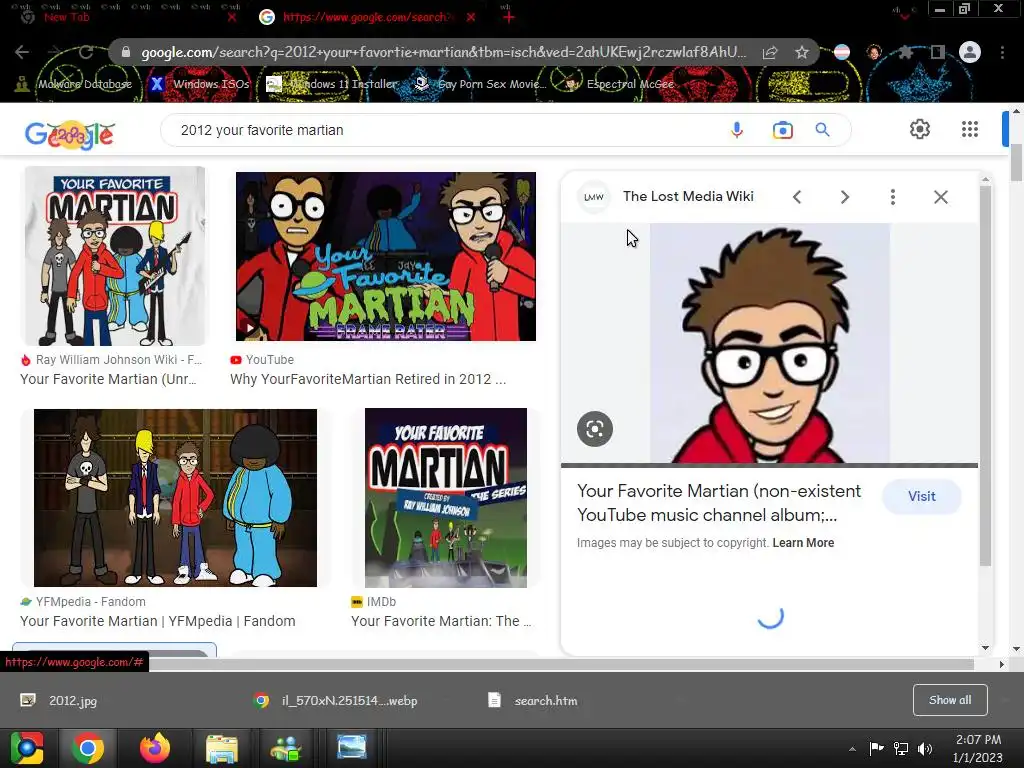Open the Learn More copyright link
The image size is (1024, 768).
(803, 543)
